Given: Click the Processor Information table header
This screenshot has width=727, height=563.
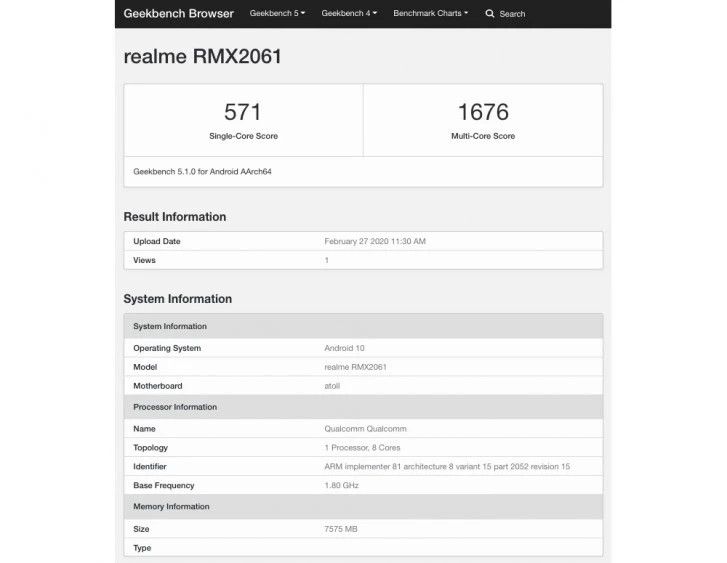Looking at the screenshot, I should (x=364, y=407).
